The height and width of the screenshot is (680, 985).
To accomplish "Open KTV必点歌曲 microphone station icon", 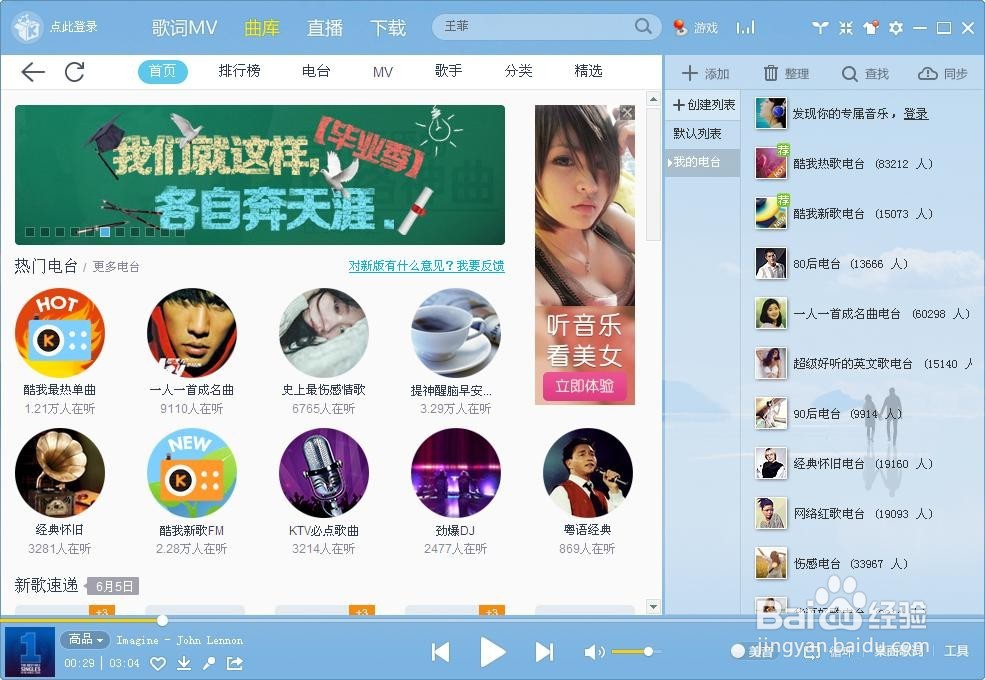I will pyautogui.click(x=324, y=473).
